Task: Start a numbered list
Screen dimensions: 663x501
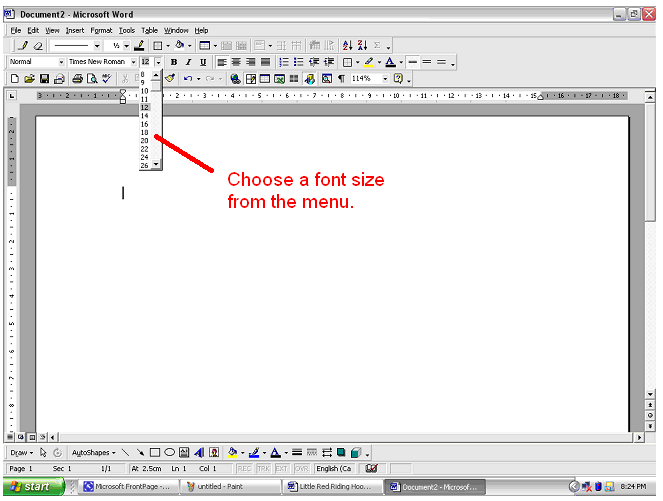Action: point(284,62)
